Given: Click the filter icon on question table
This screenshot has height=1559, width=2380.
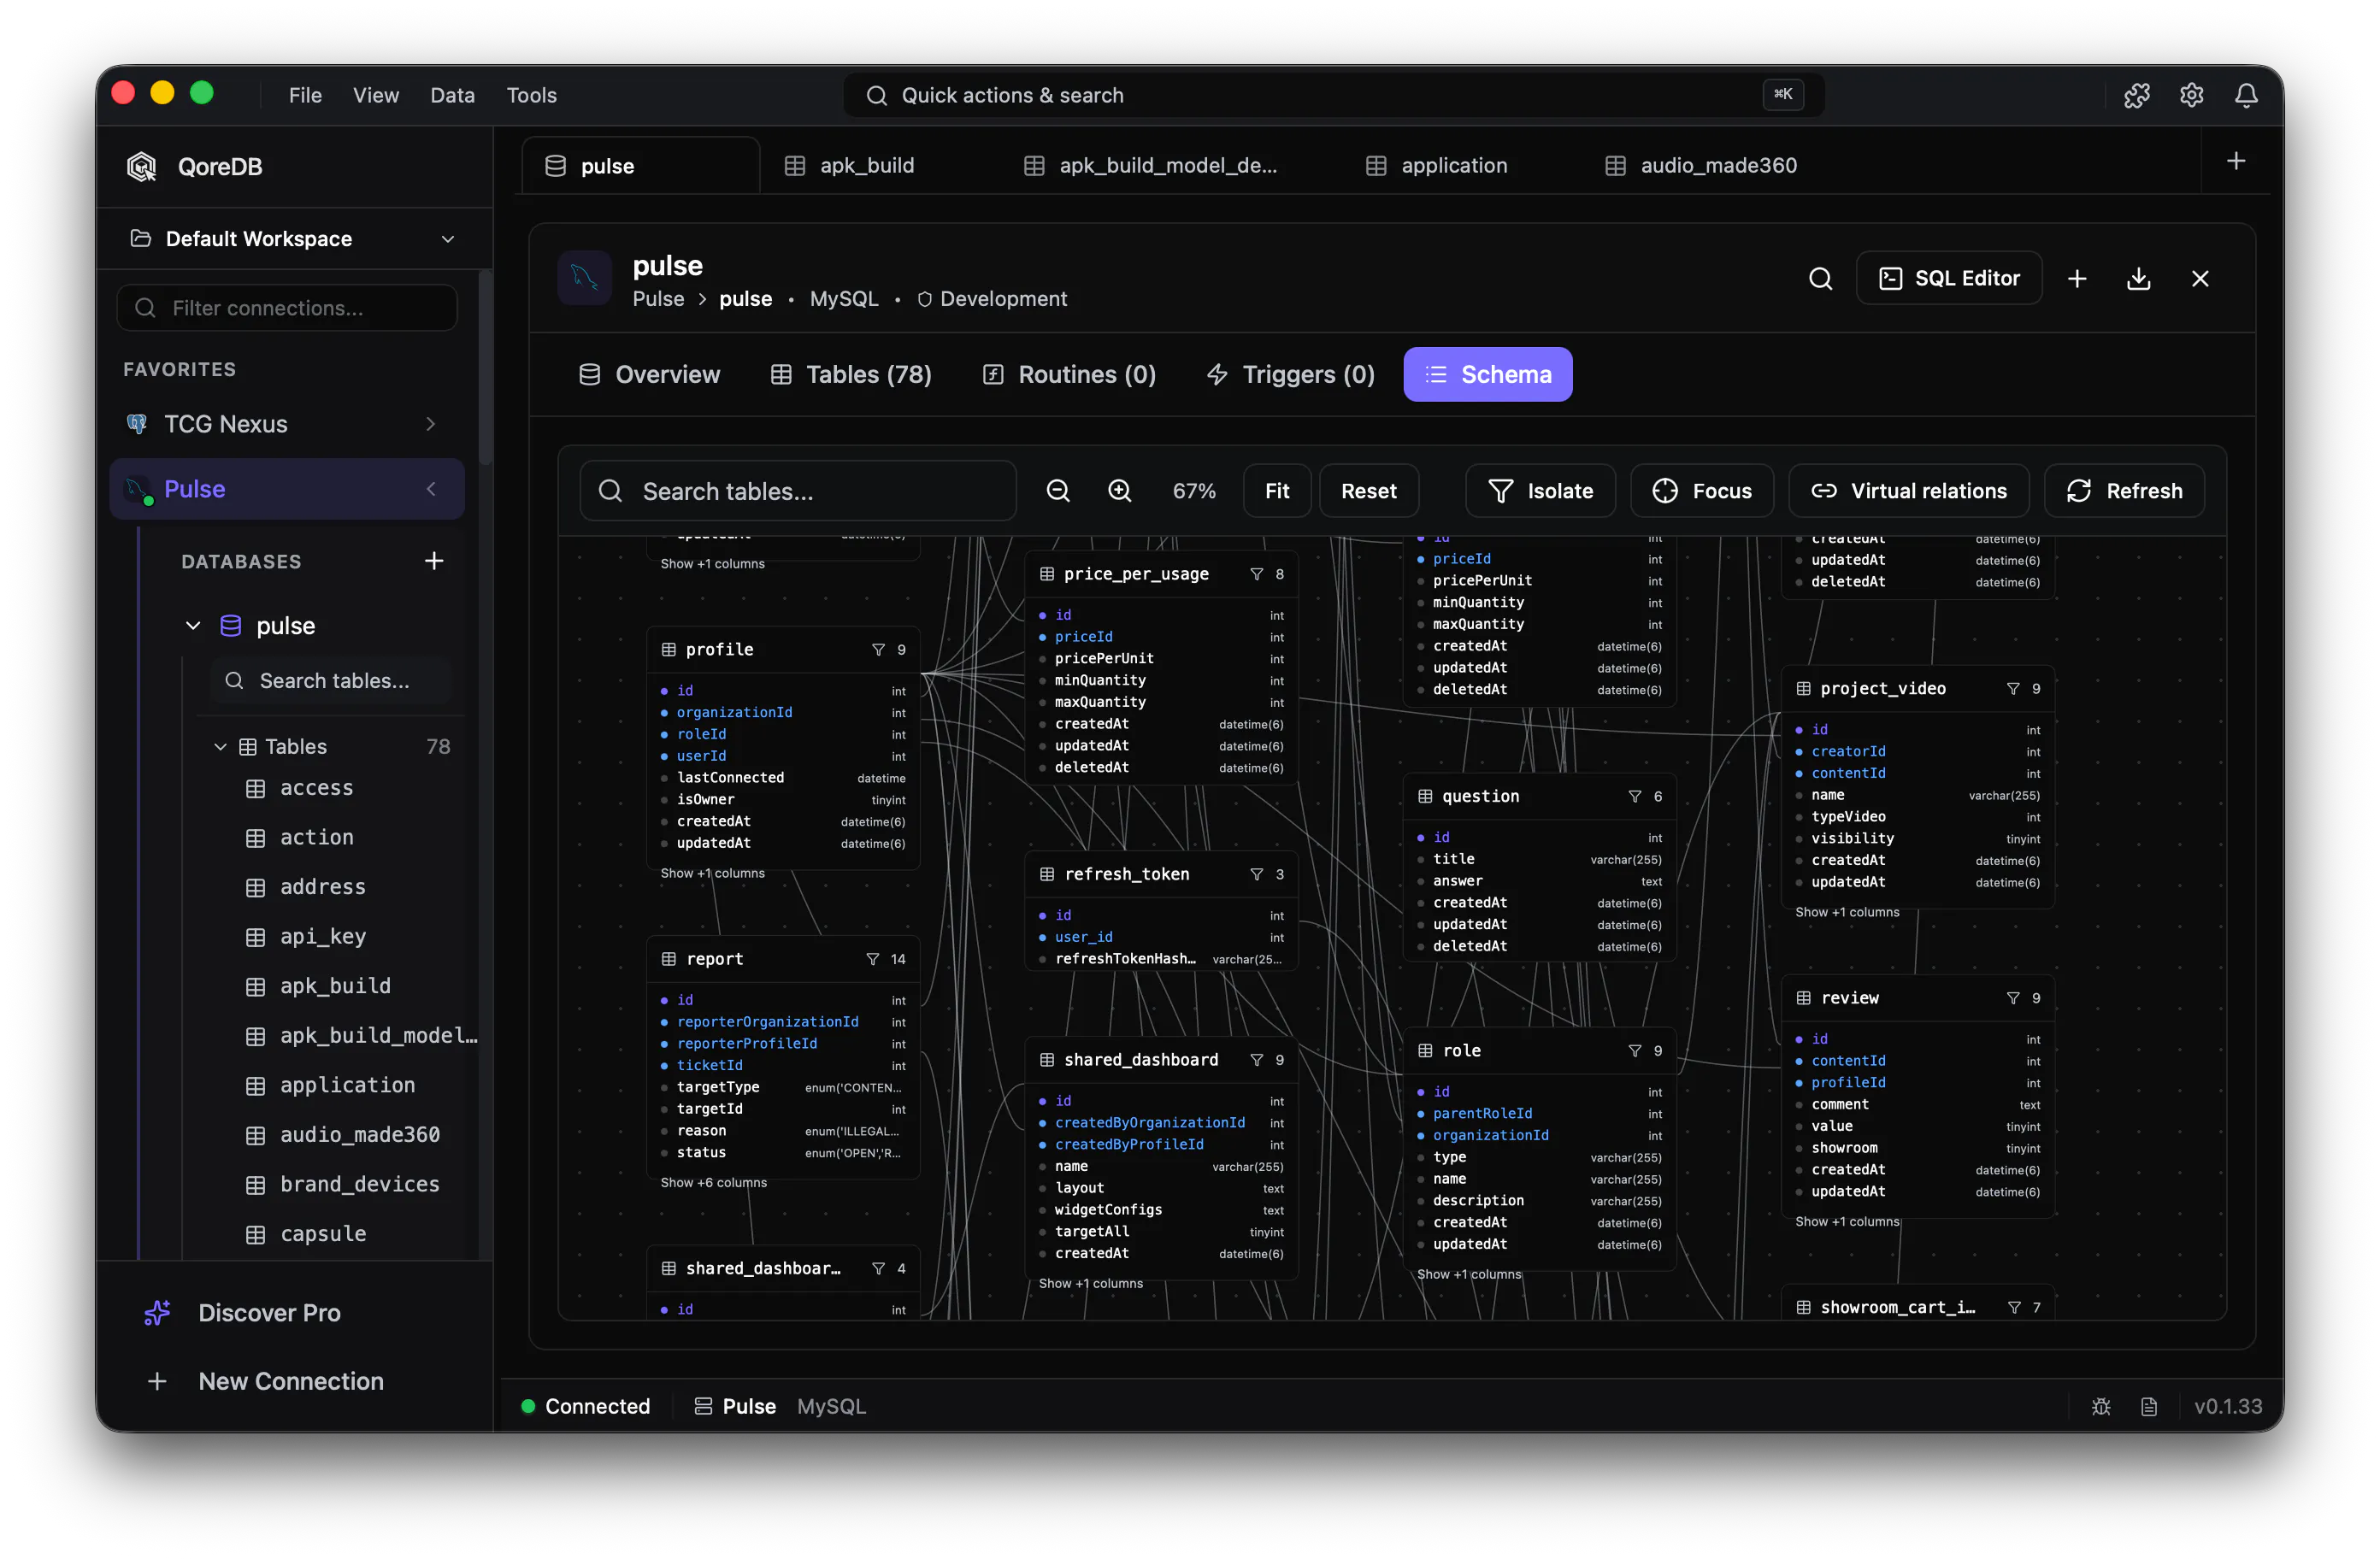Looking at the screenshot, I should tap(1634, 797).
